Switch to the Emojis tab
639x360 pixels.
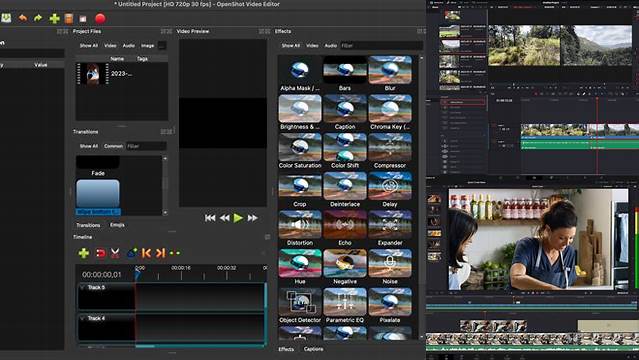(x=117, y=225)
